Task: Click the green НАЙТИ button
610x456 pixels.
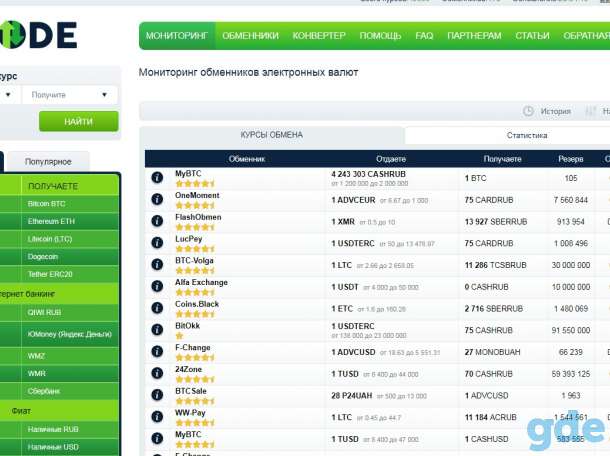Action: 79,121
